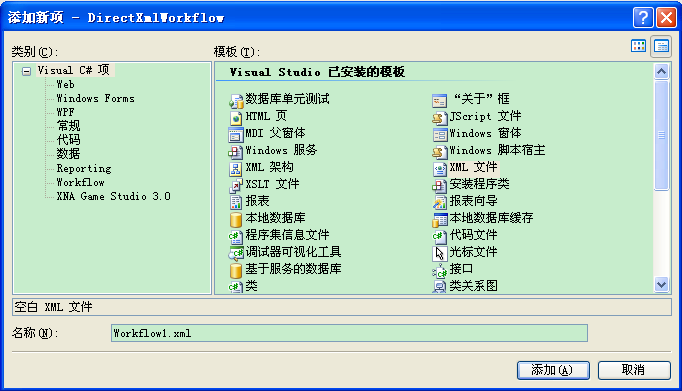Click the Windows 脚本宿主 label
Viewport: 682px width, 391px height.
tap(497, 150)
